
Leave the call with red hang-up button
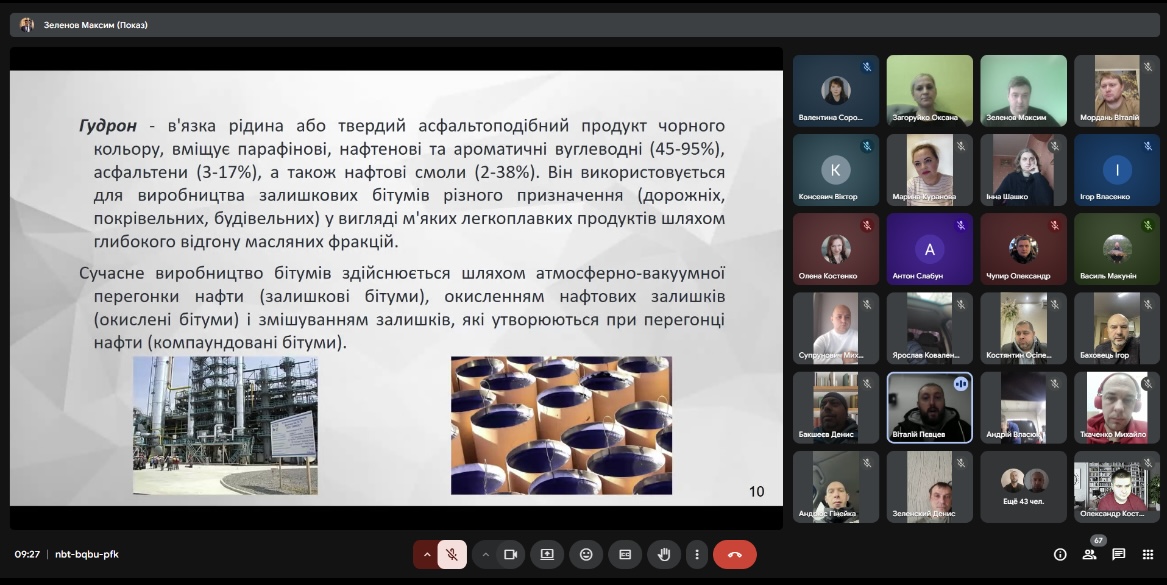tap(735, 554)
